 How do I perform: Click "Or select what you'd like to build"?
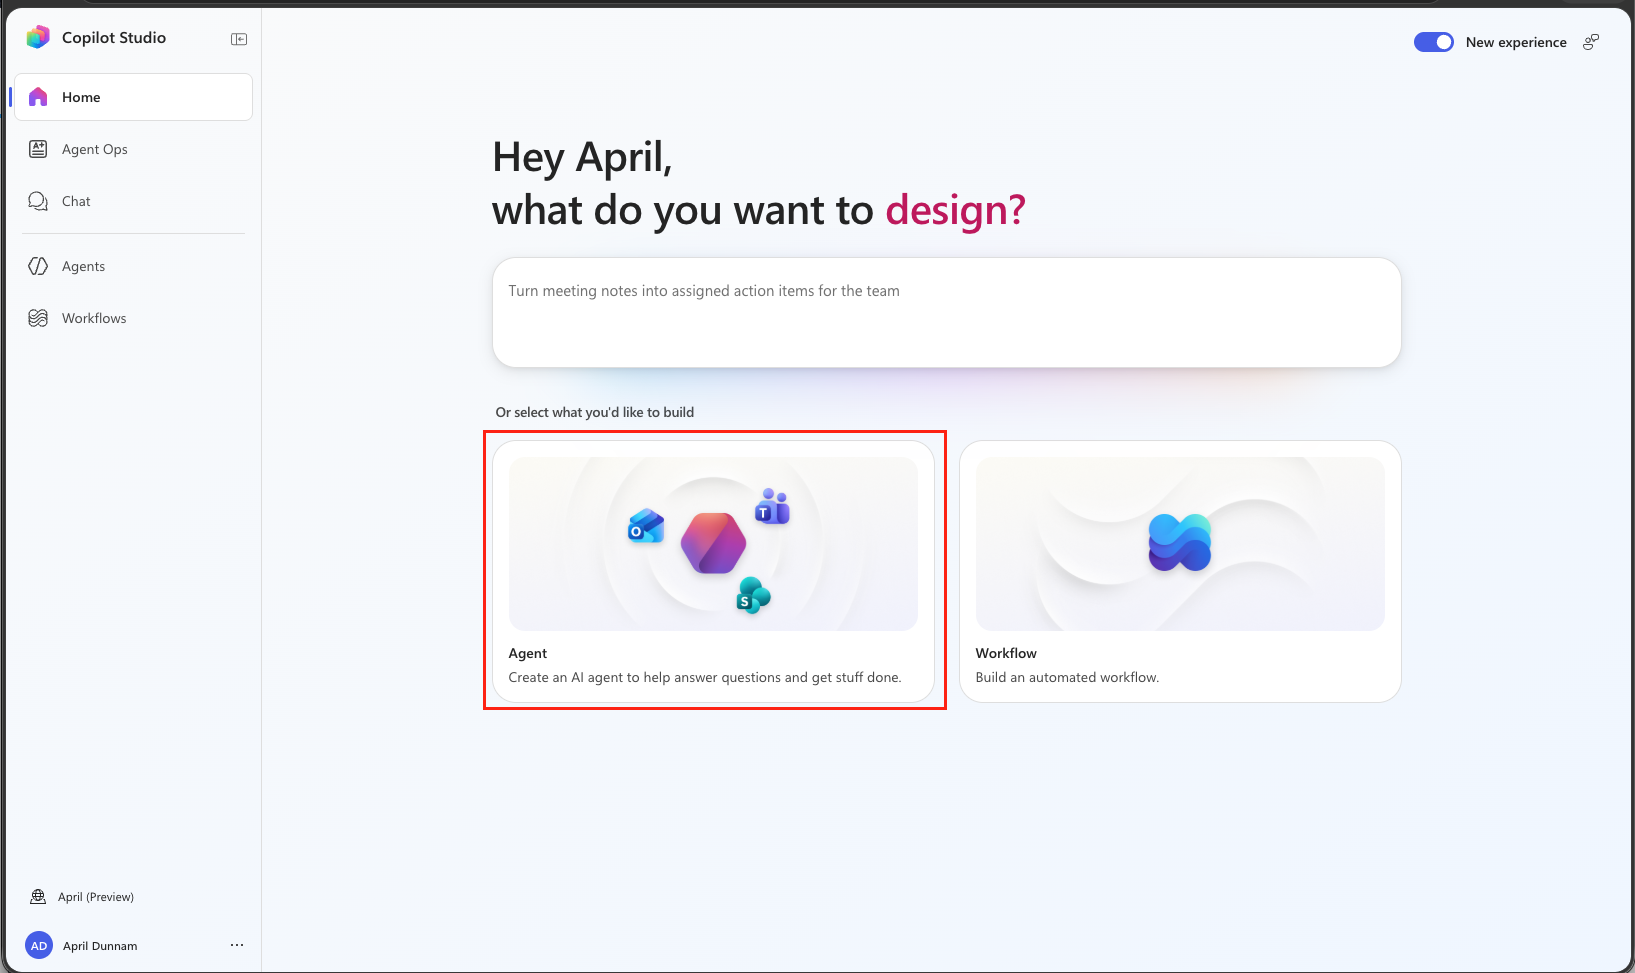point(595,412)
